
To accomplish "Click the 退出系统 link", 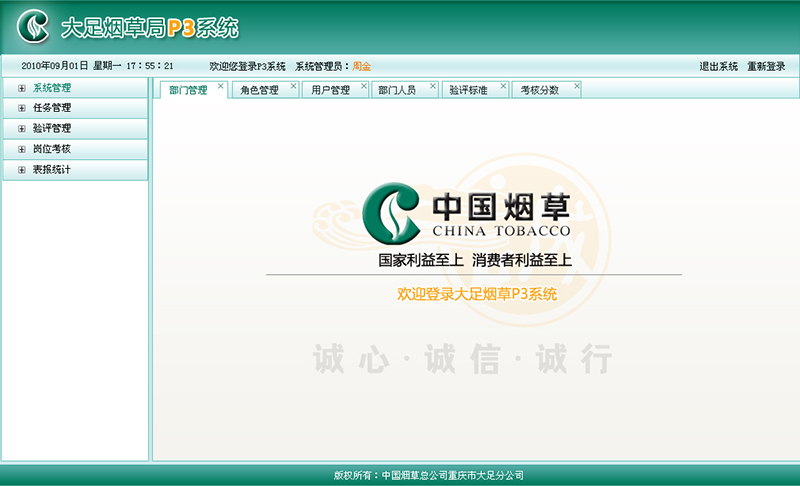I will [x=718, y=66].
